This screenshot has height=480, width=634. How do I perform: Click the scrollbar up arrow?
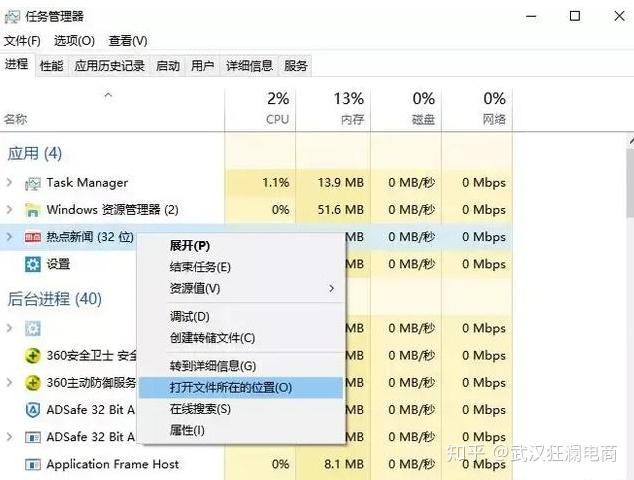pyautogui.click(x=631, y=141)
